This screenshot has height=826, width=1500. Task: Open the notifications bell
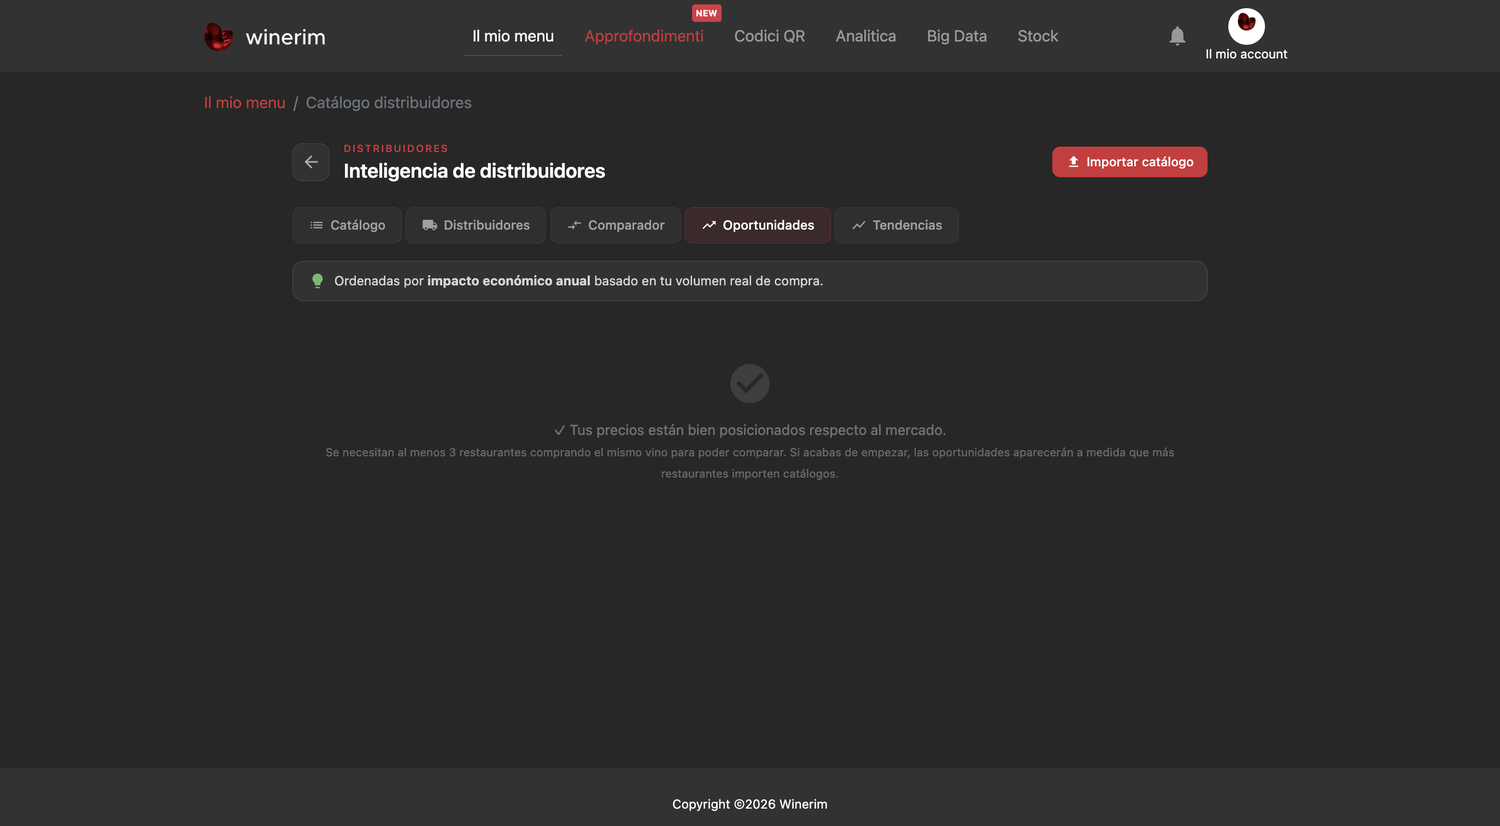1177,36
